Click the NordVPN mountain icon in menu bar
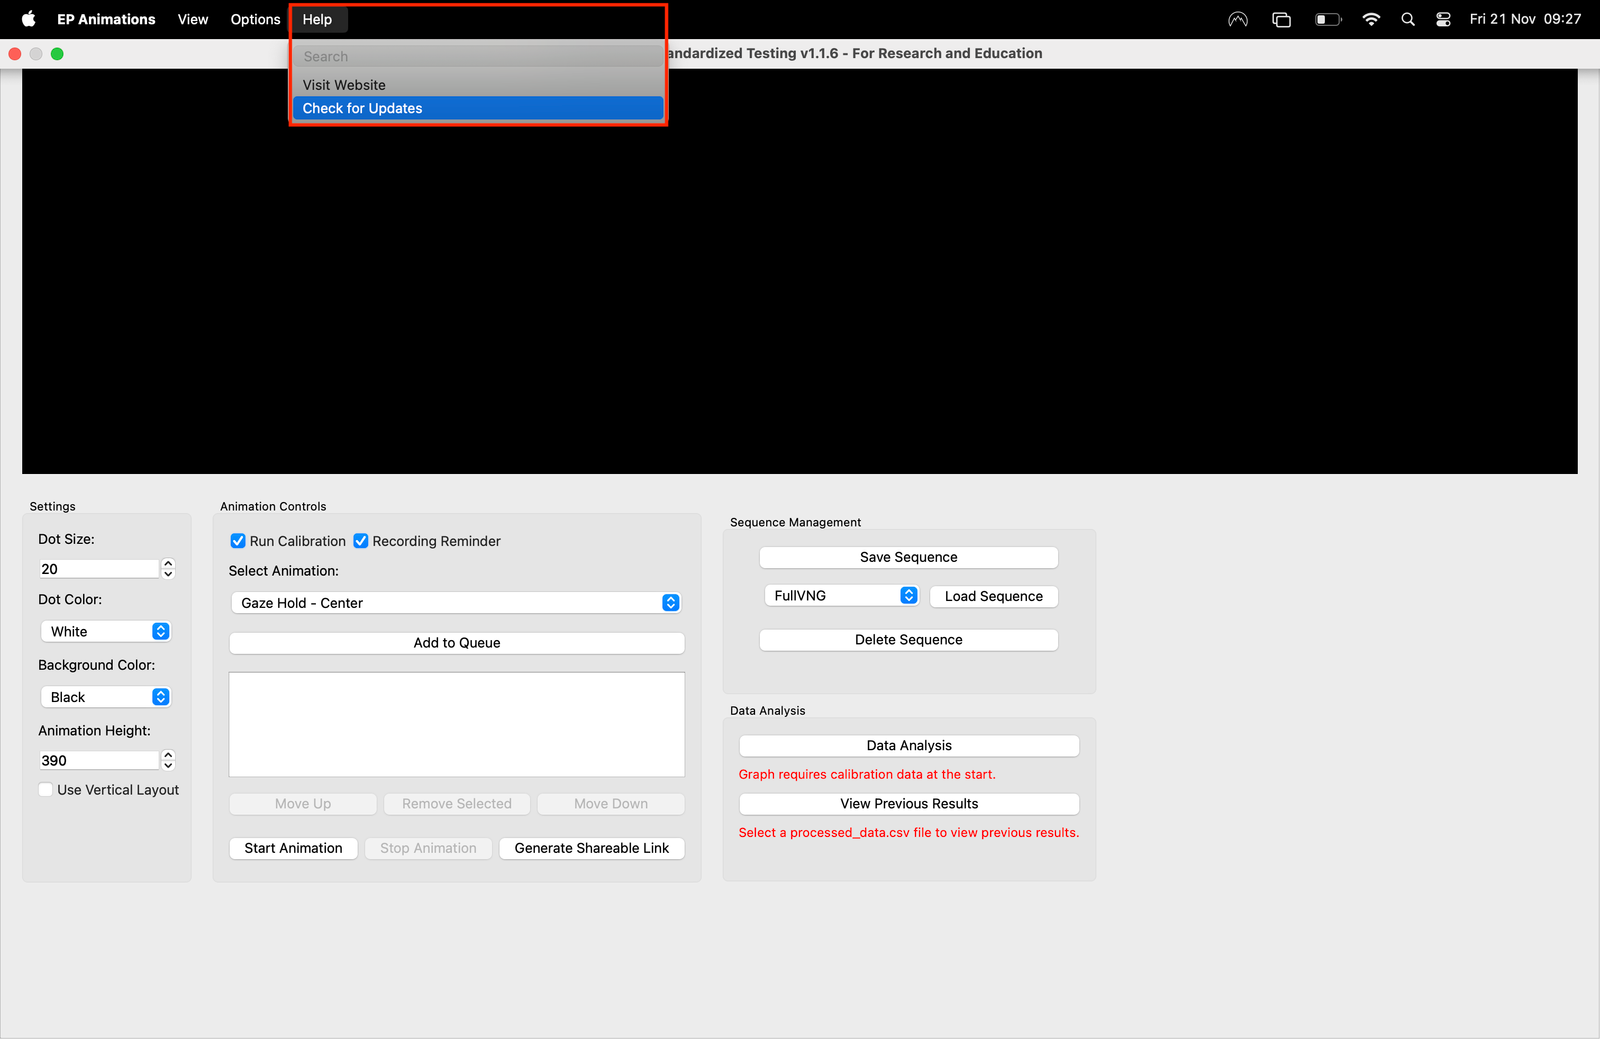The height and width of the screenshot is (1039, 1600). coord(1237,19)
